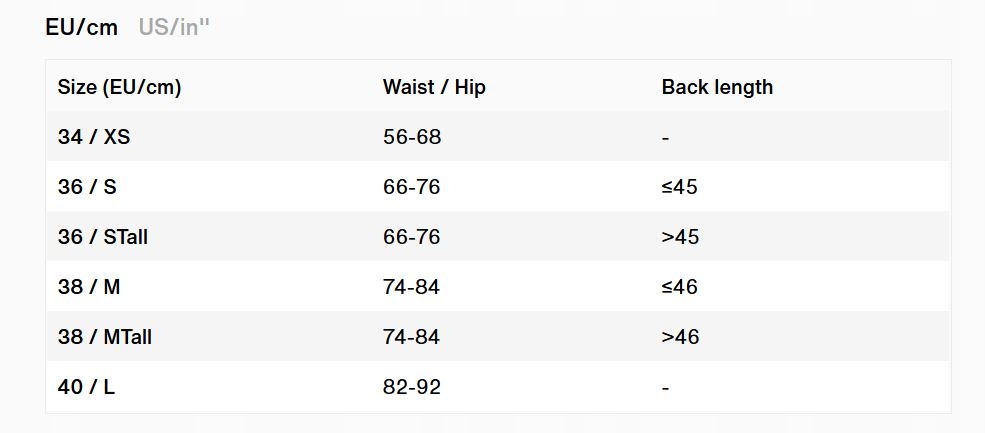Click the 82-92 waist/hip value
This screenshot has width=985, height=433.
412,386
